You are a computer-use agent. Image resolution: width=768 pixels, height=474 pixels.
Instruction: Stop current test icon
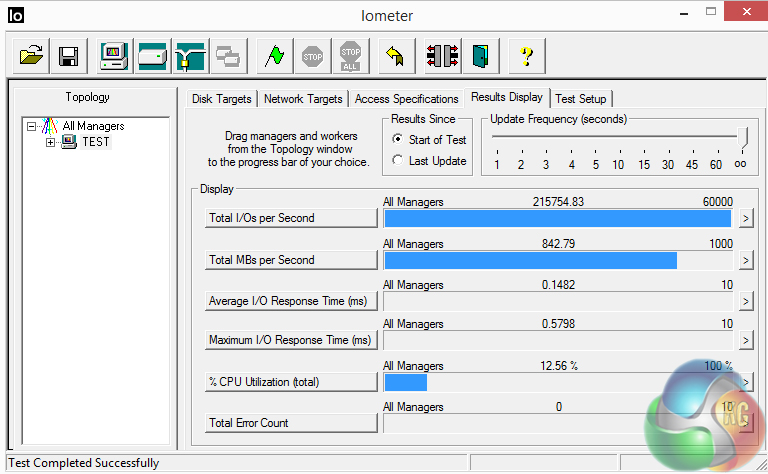pos(312,56)
